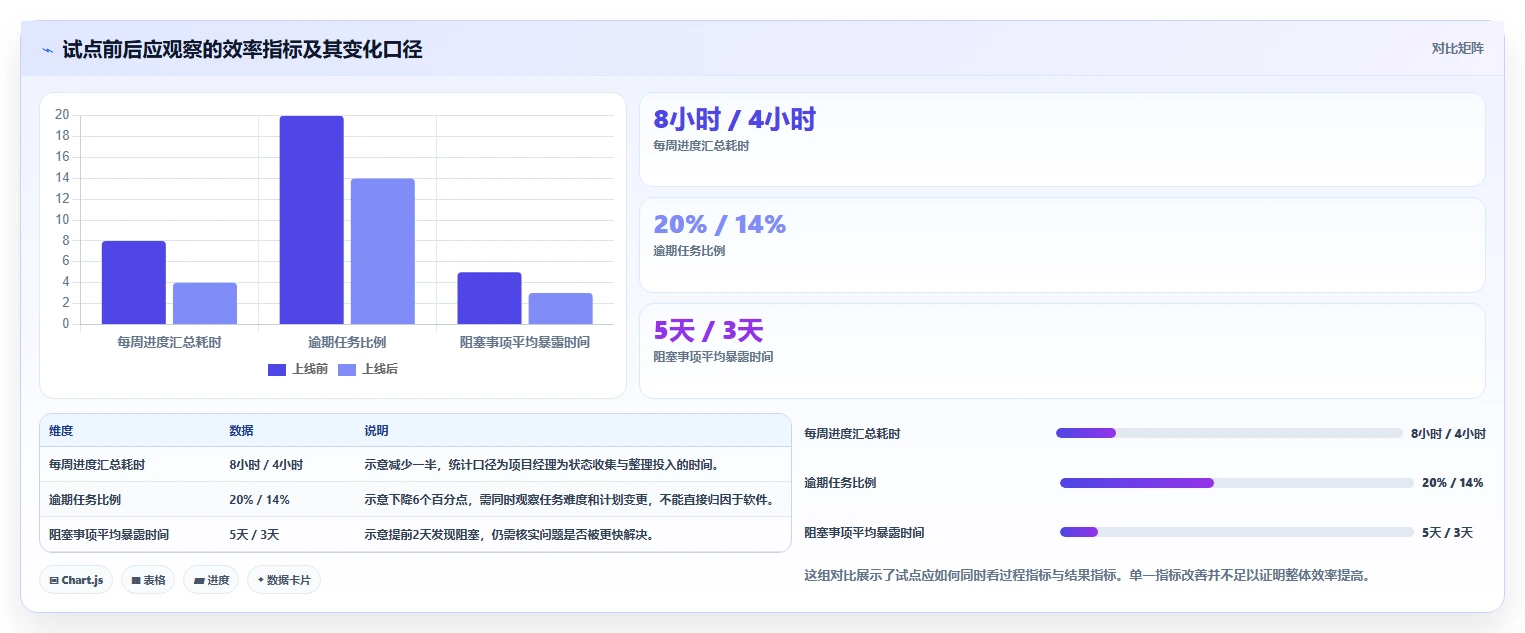Image resolution: width=1525 pixels, height=633 pixels.
Task: Click the pulse icon beside the panel title
Action: click(x=47, y=49)
